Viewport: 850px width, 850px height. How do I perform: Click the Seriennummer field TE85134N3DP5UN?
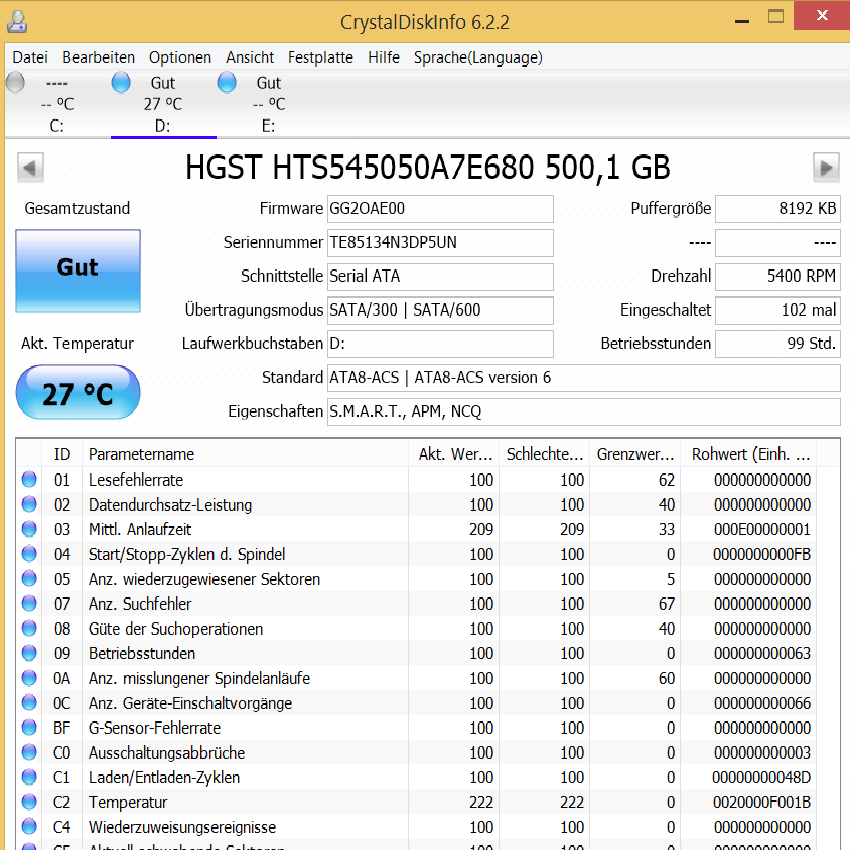coord(440,242)
